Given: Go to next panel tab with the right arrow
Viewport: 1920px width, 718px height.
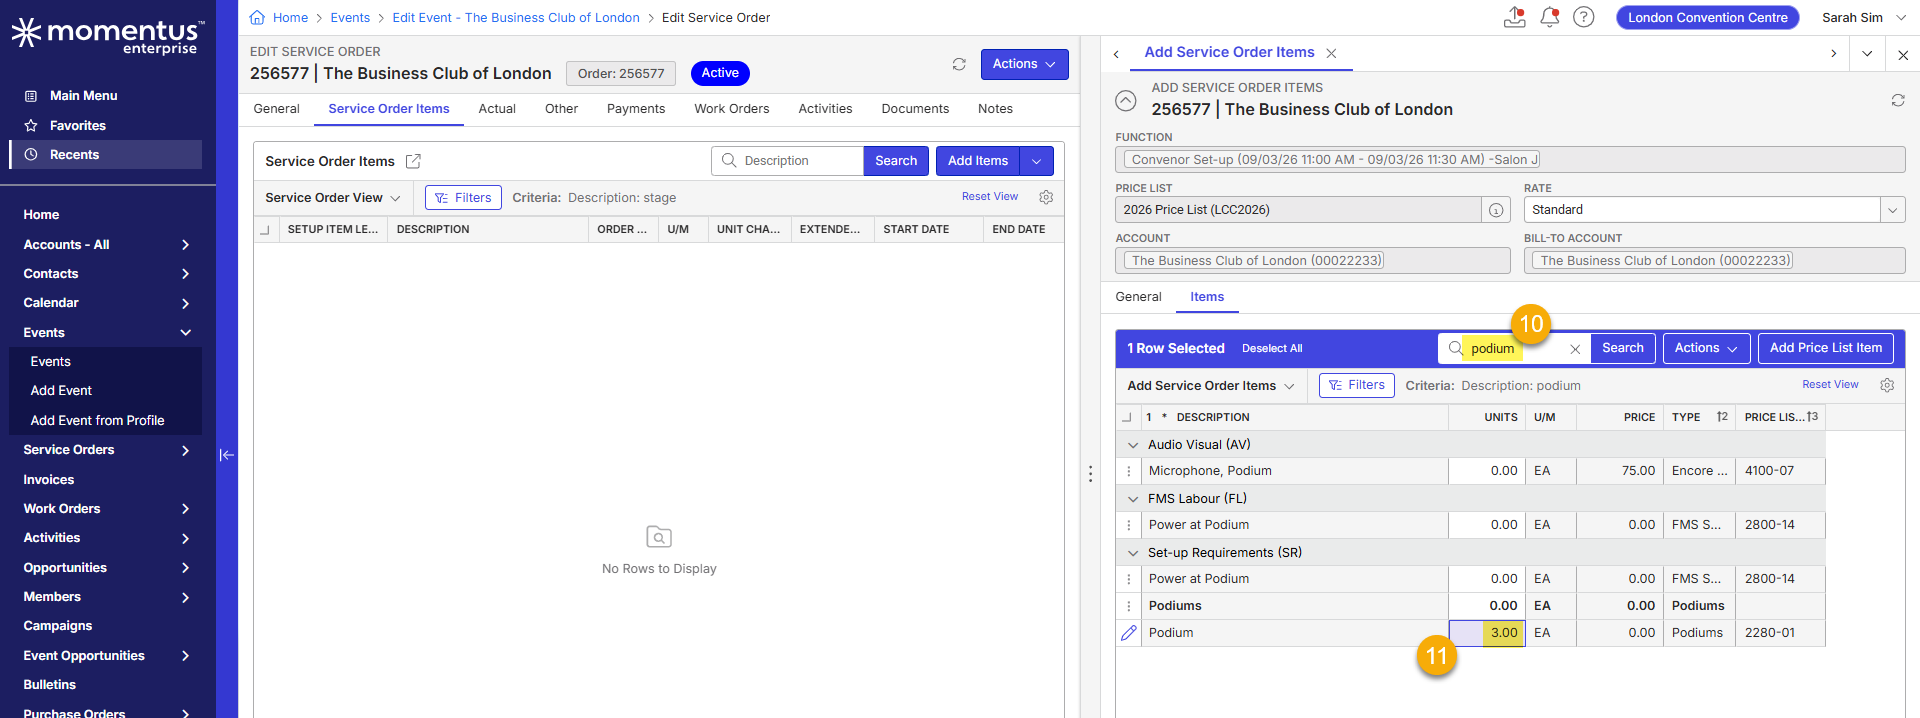Looking at the screenshot, I should click(x=1833, y=54).
